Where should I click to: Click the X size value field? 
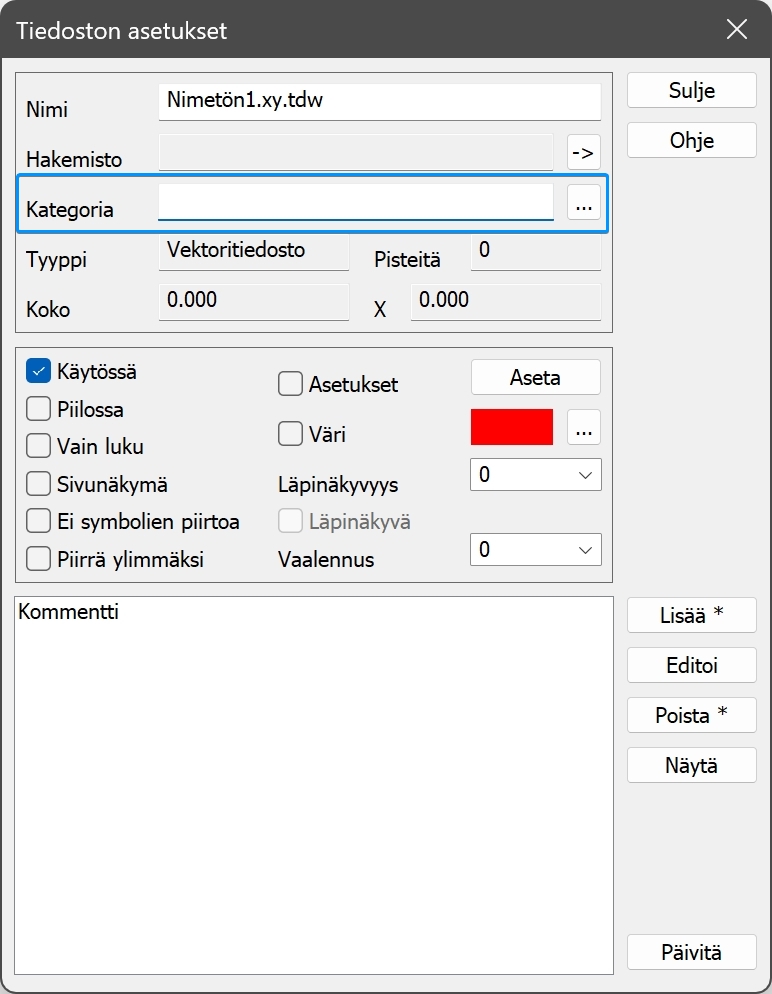pos(506,302)
